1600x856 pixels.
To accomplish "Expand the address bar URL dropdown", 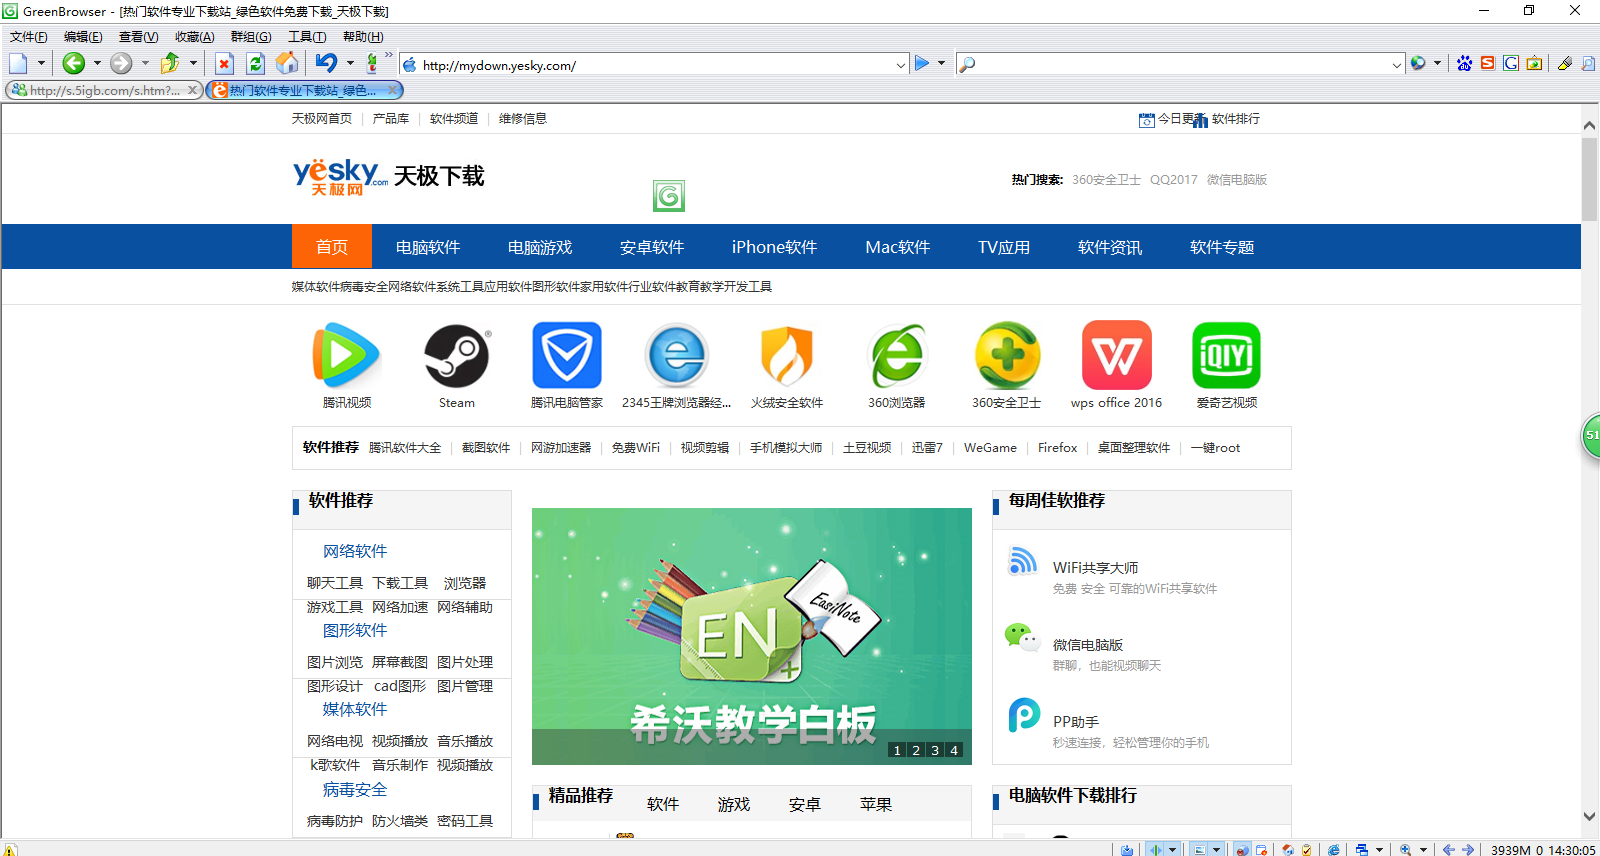I will click(x=900, y=65).
